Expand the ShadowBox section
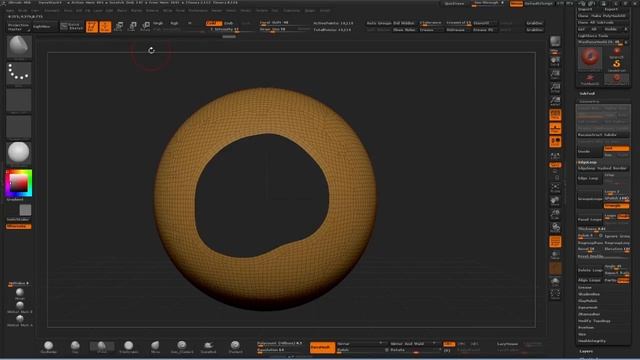 (x=589, y=294)
